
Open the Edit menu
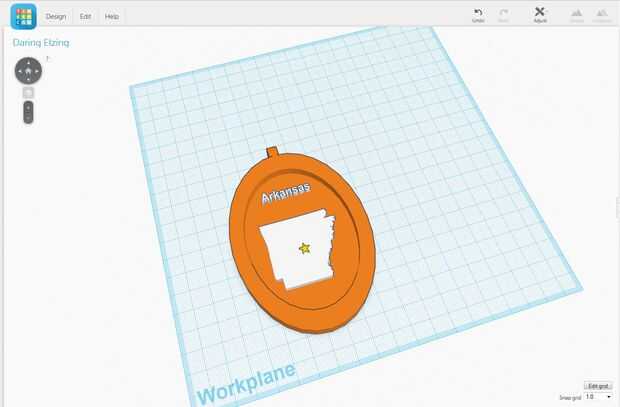85,17
